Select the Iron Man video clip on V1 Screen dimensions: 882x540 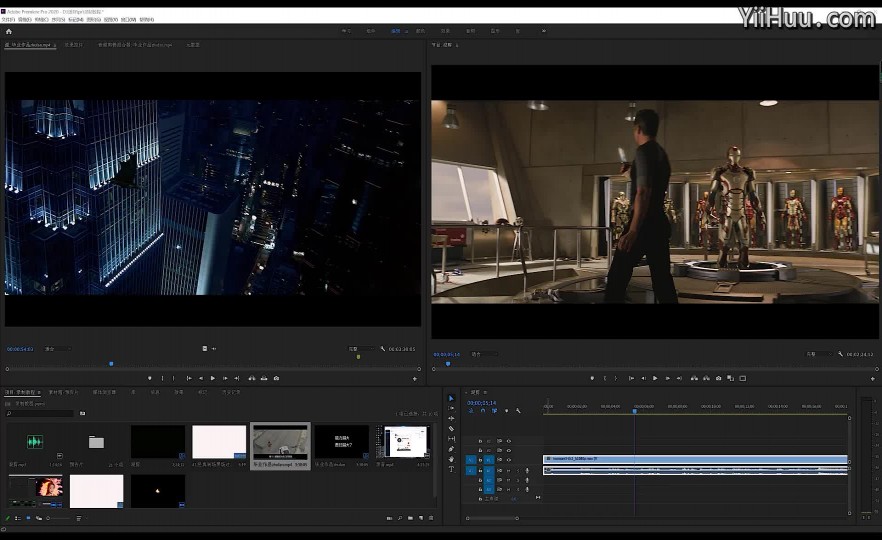(x=695, y=459)
